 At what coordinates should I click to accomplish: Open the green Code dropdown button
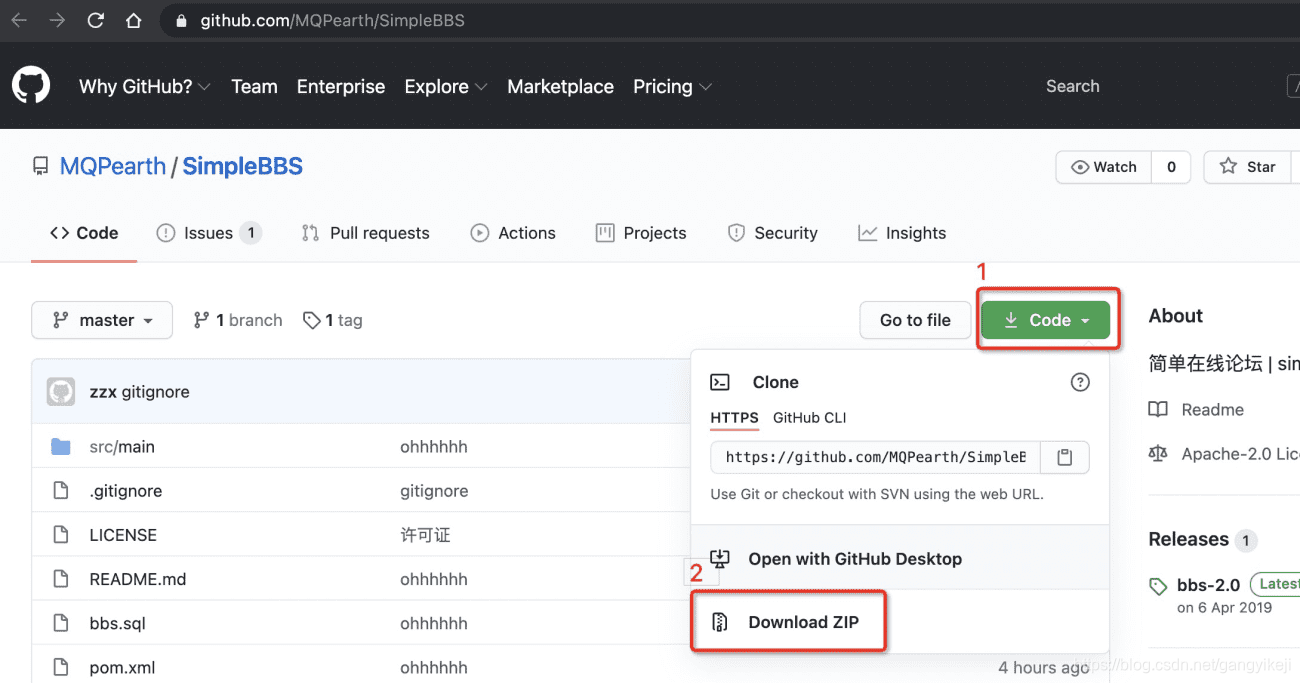point(1046,320)
